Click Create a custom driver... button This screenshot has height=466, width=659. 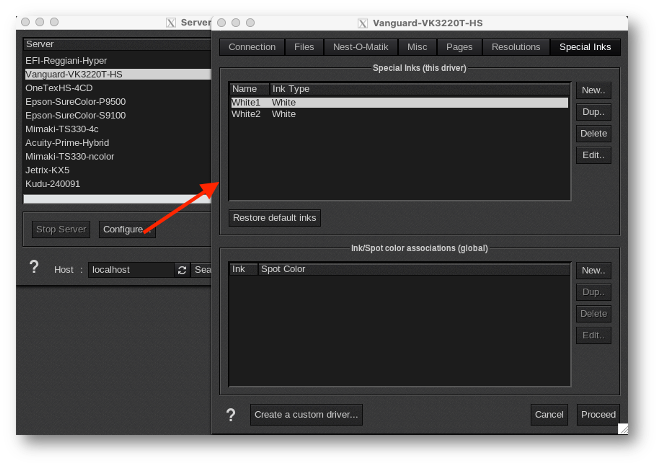(x=306, y=415)
